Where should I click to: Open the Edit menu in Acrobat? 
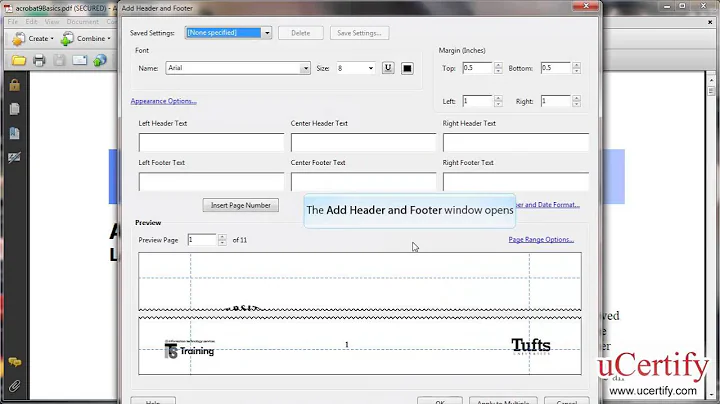(x=31, y=22)
